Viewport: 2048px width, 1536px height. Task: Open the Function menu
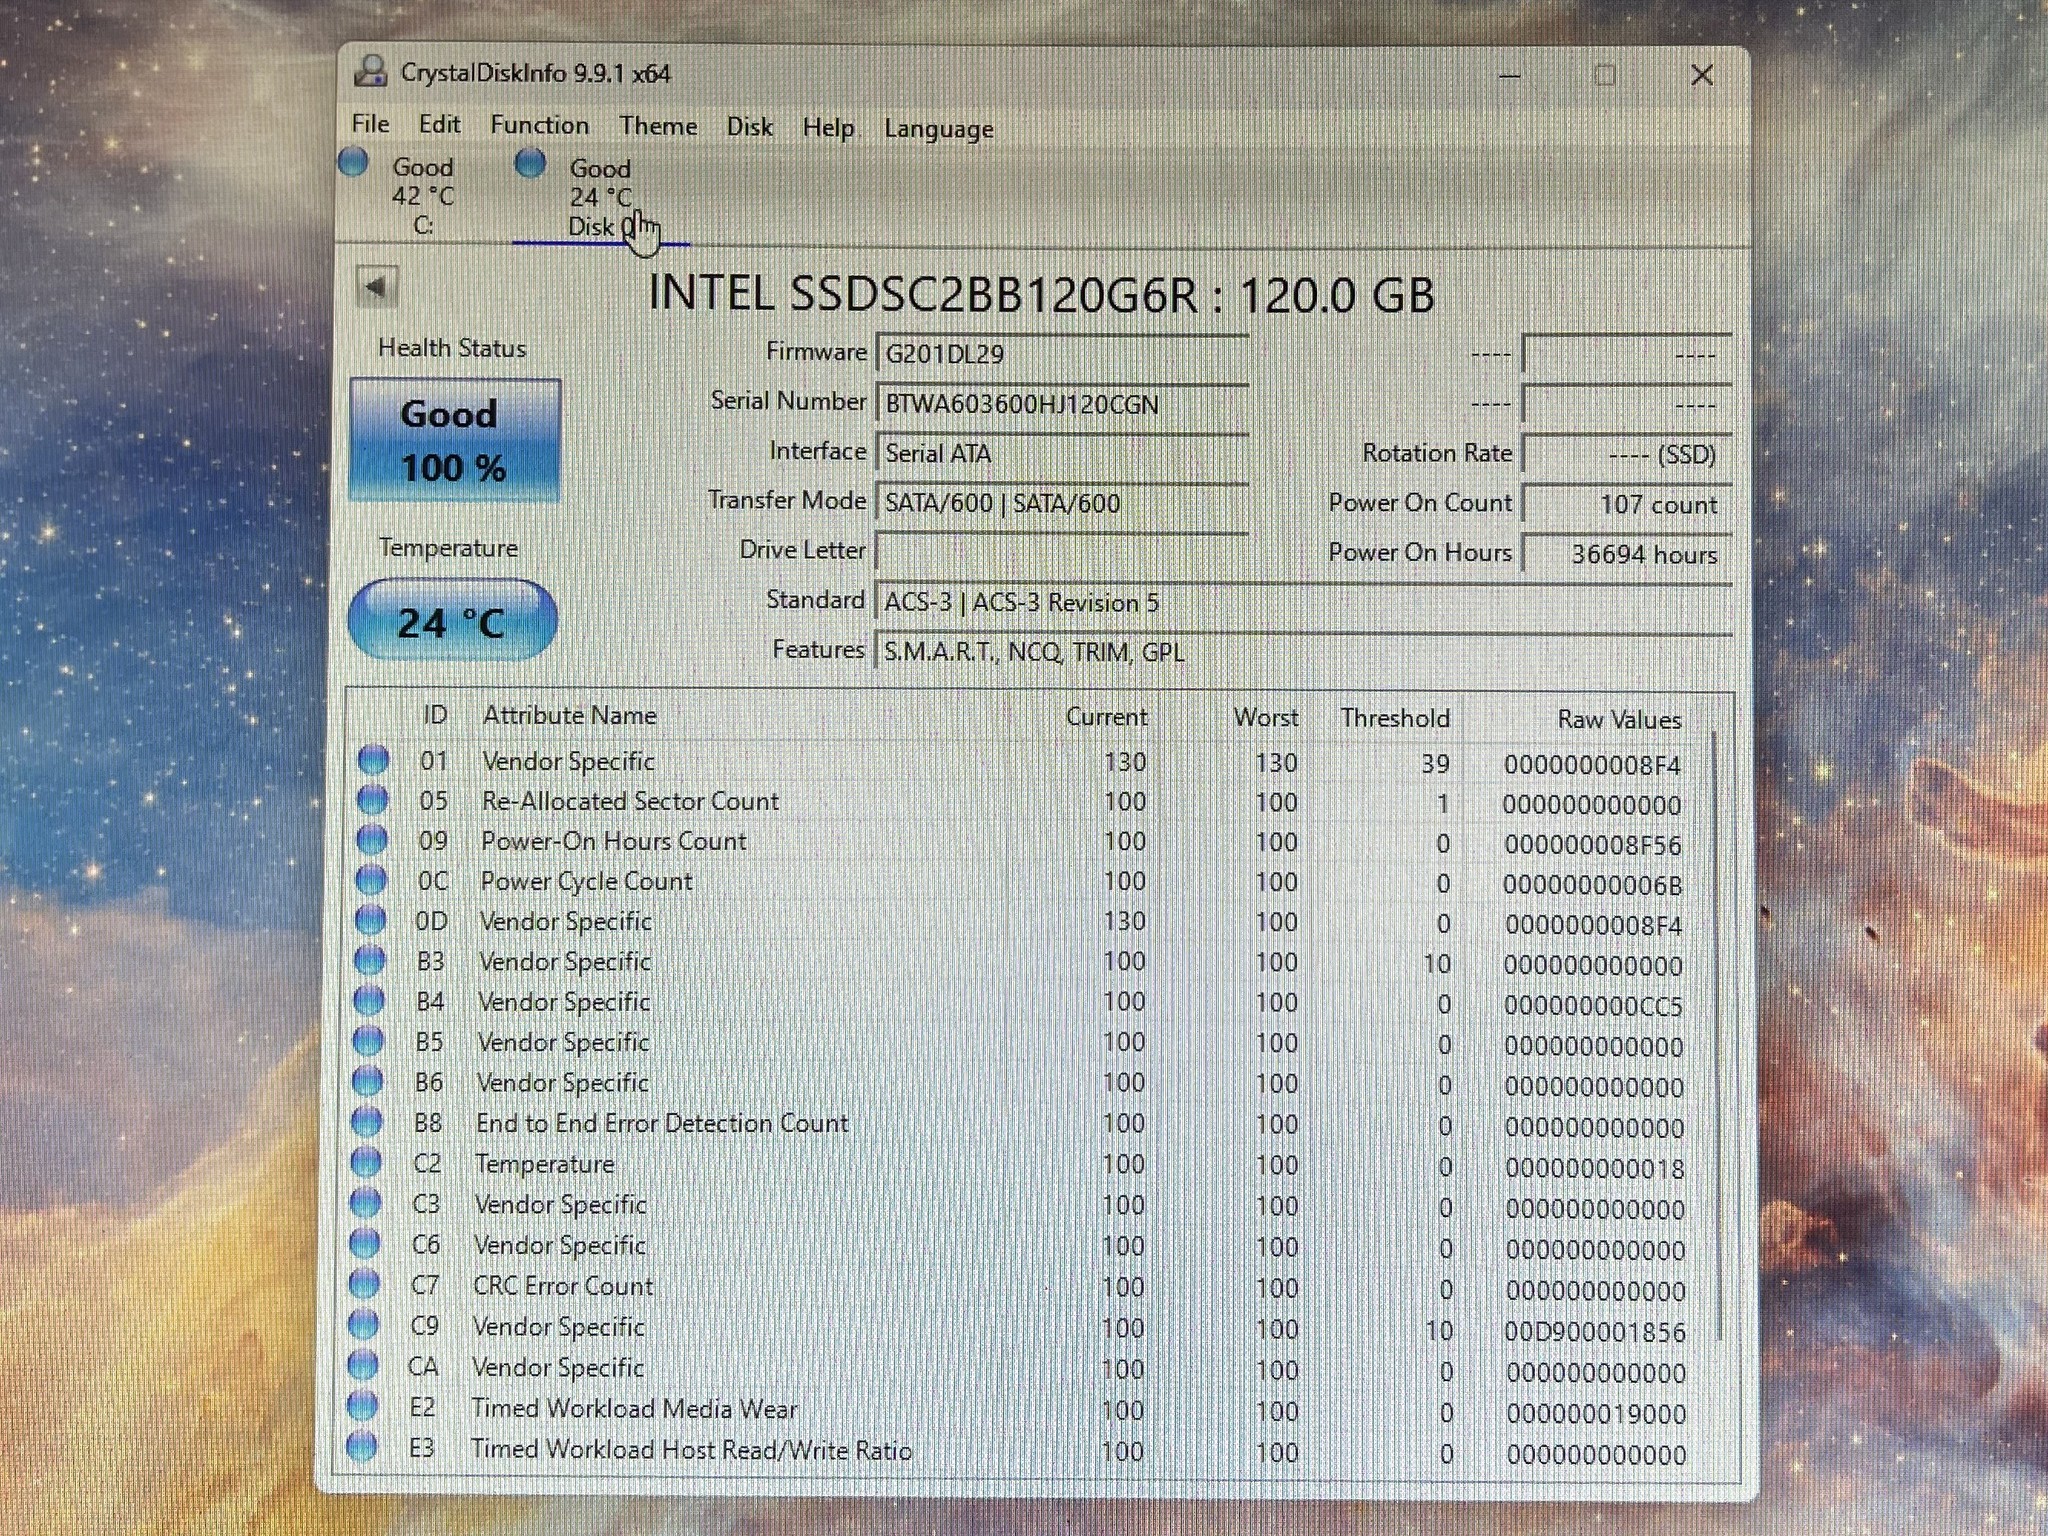coord(539,125)
